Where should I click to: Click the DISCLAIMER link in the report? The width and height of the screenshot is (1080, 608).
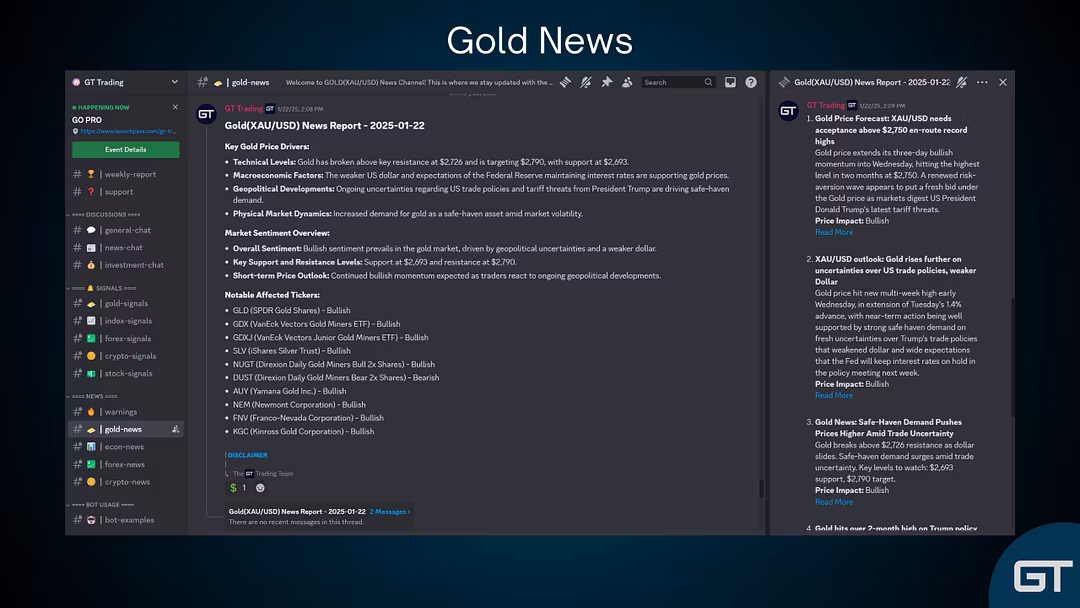pyautogui.click(x=247, y=455)
